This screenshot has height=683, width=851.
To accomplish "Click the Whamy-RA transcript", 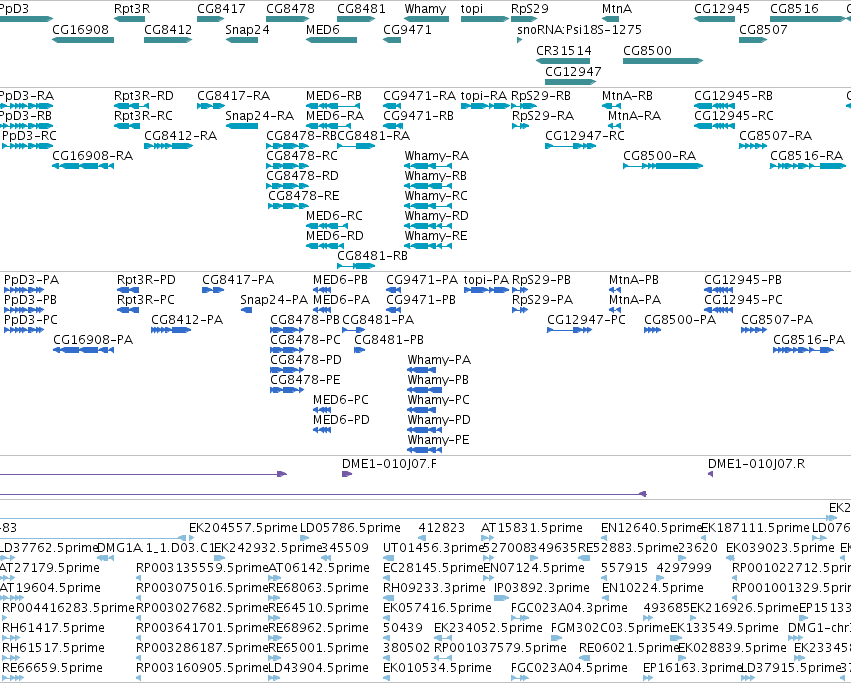I will click(428, 166).
